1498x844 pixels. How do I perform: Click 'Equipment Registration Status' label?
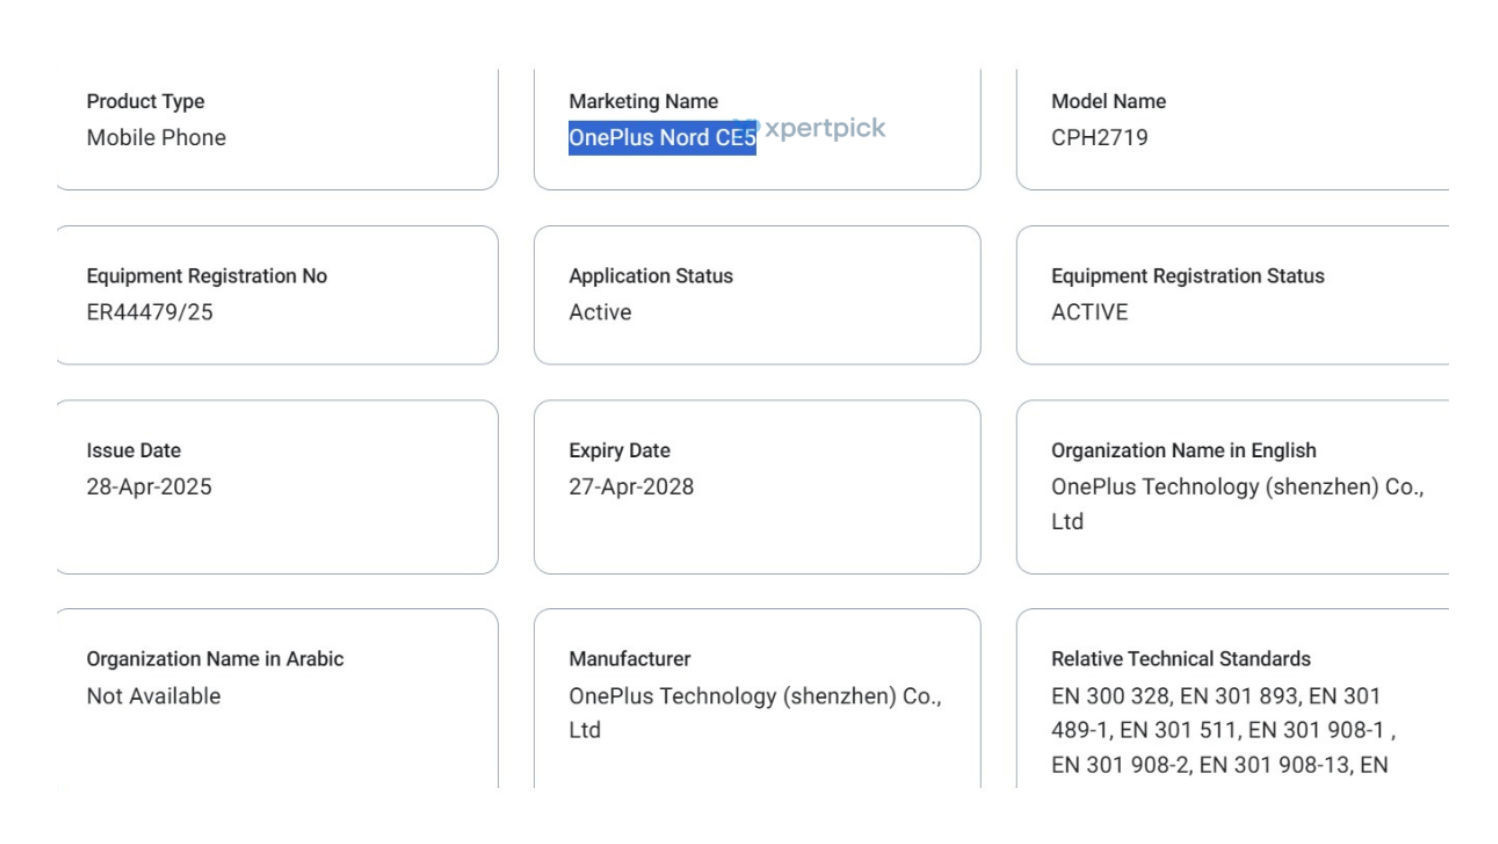pyautogui.click(x=1188, y=276)
